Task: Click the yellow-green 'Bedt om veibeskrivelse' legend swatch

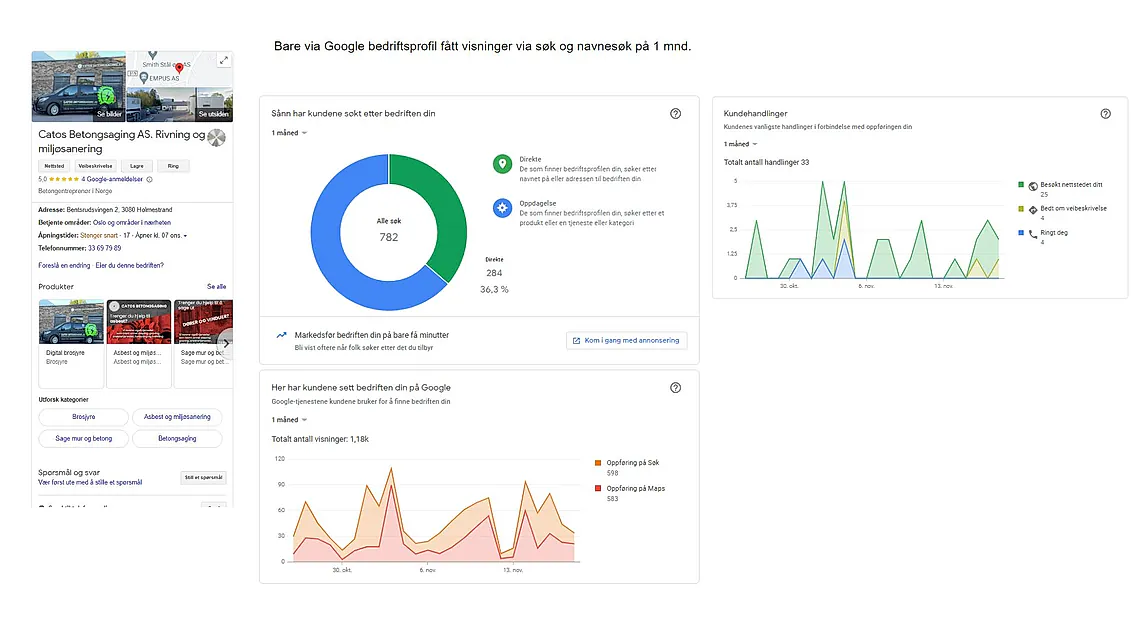Action: (x=1021, y=209)
